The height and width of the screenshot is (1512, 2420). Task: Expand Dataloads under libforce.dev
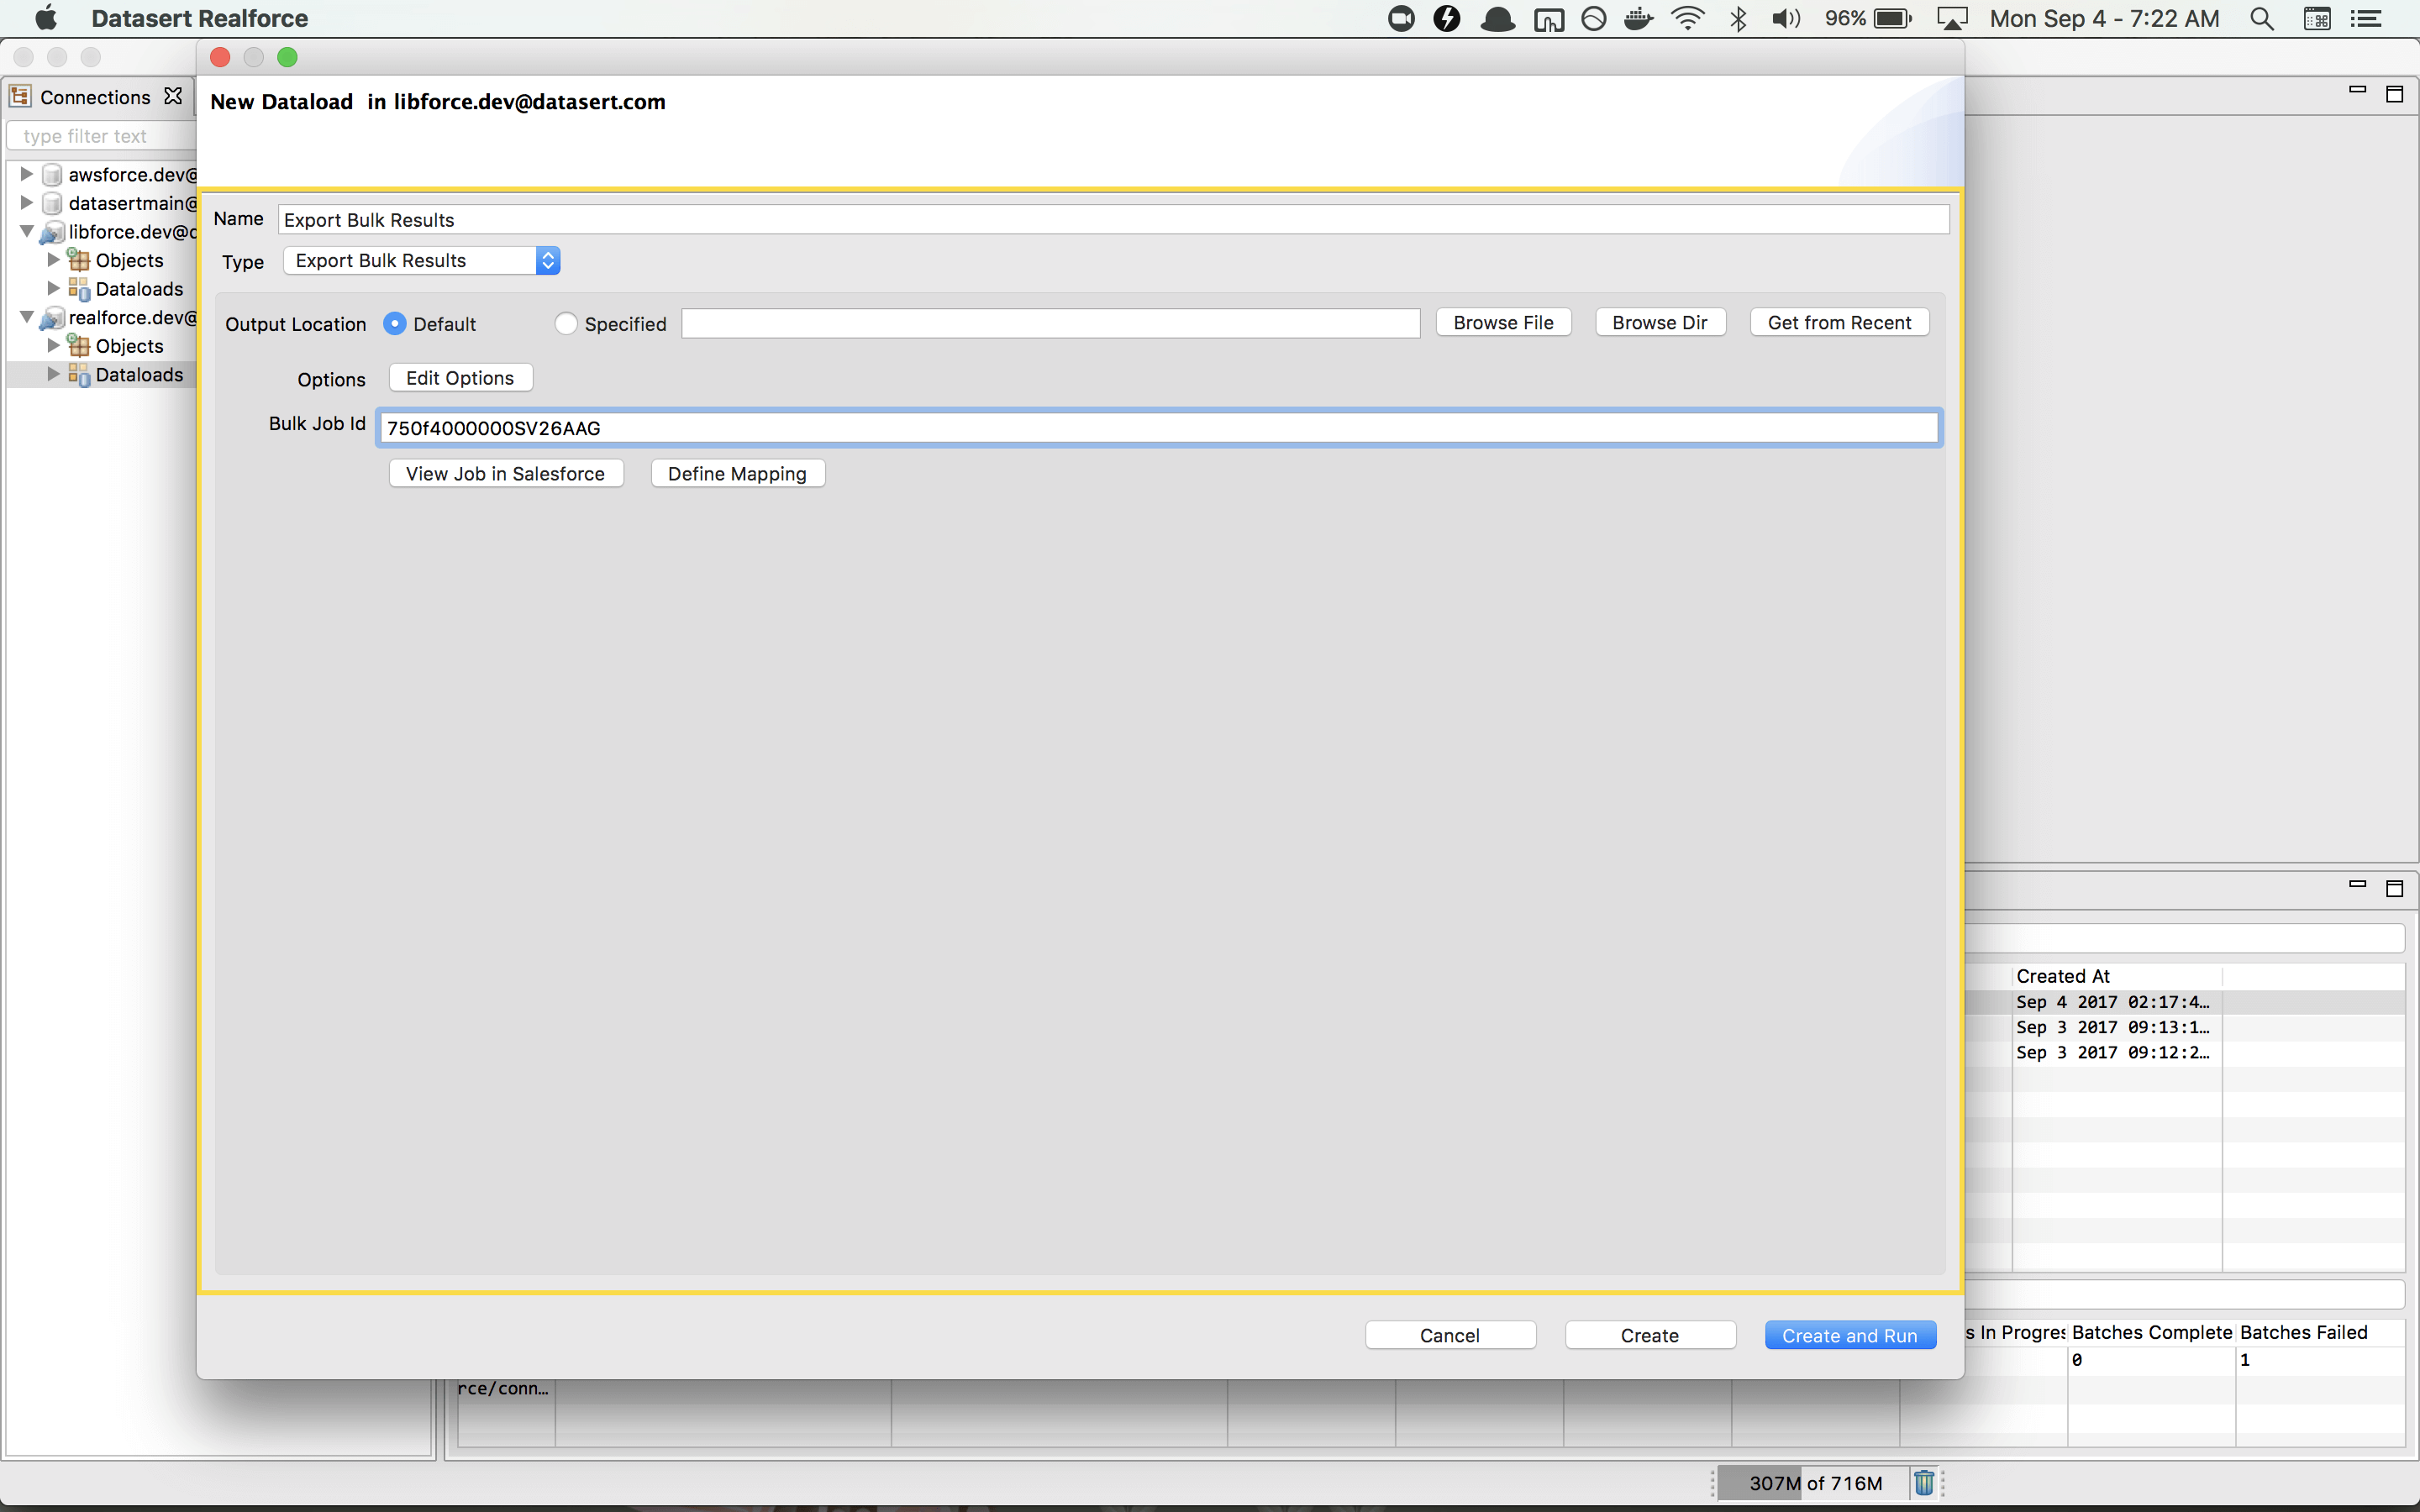pos(54,288)
